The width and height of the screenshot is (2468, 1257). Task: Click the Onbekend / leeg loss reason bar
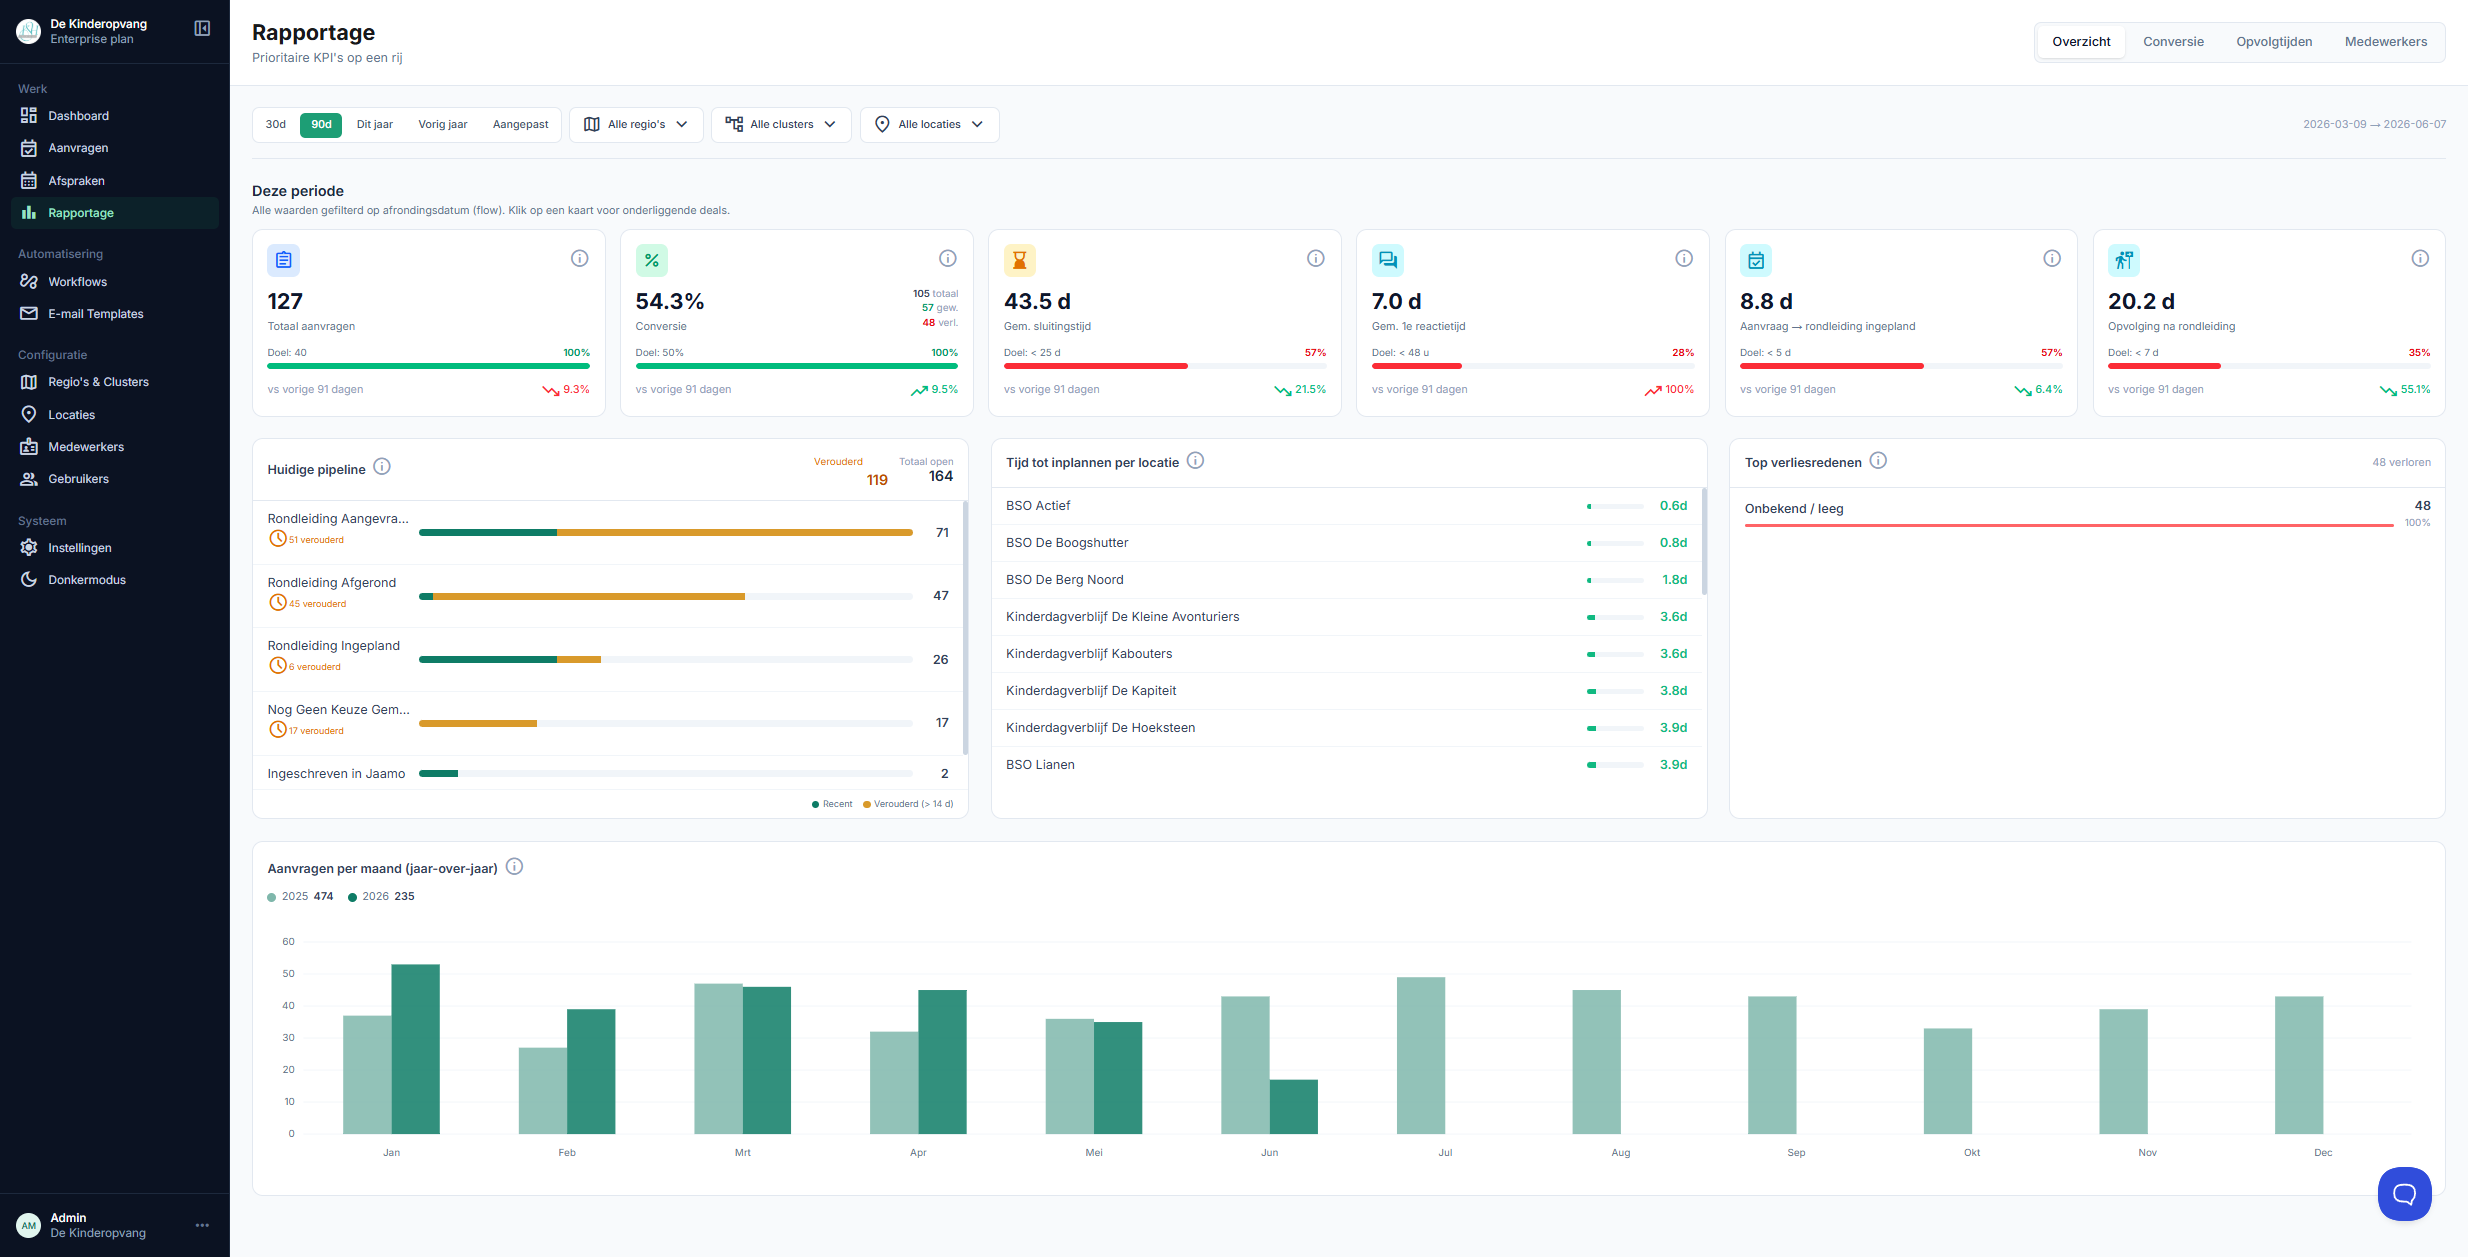tap(2069, 525)
